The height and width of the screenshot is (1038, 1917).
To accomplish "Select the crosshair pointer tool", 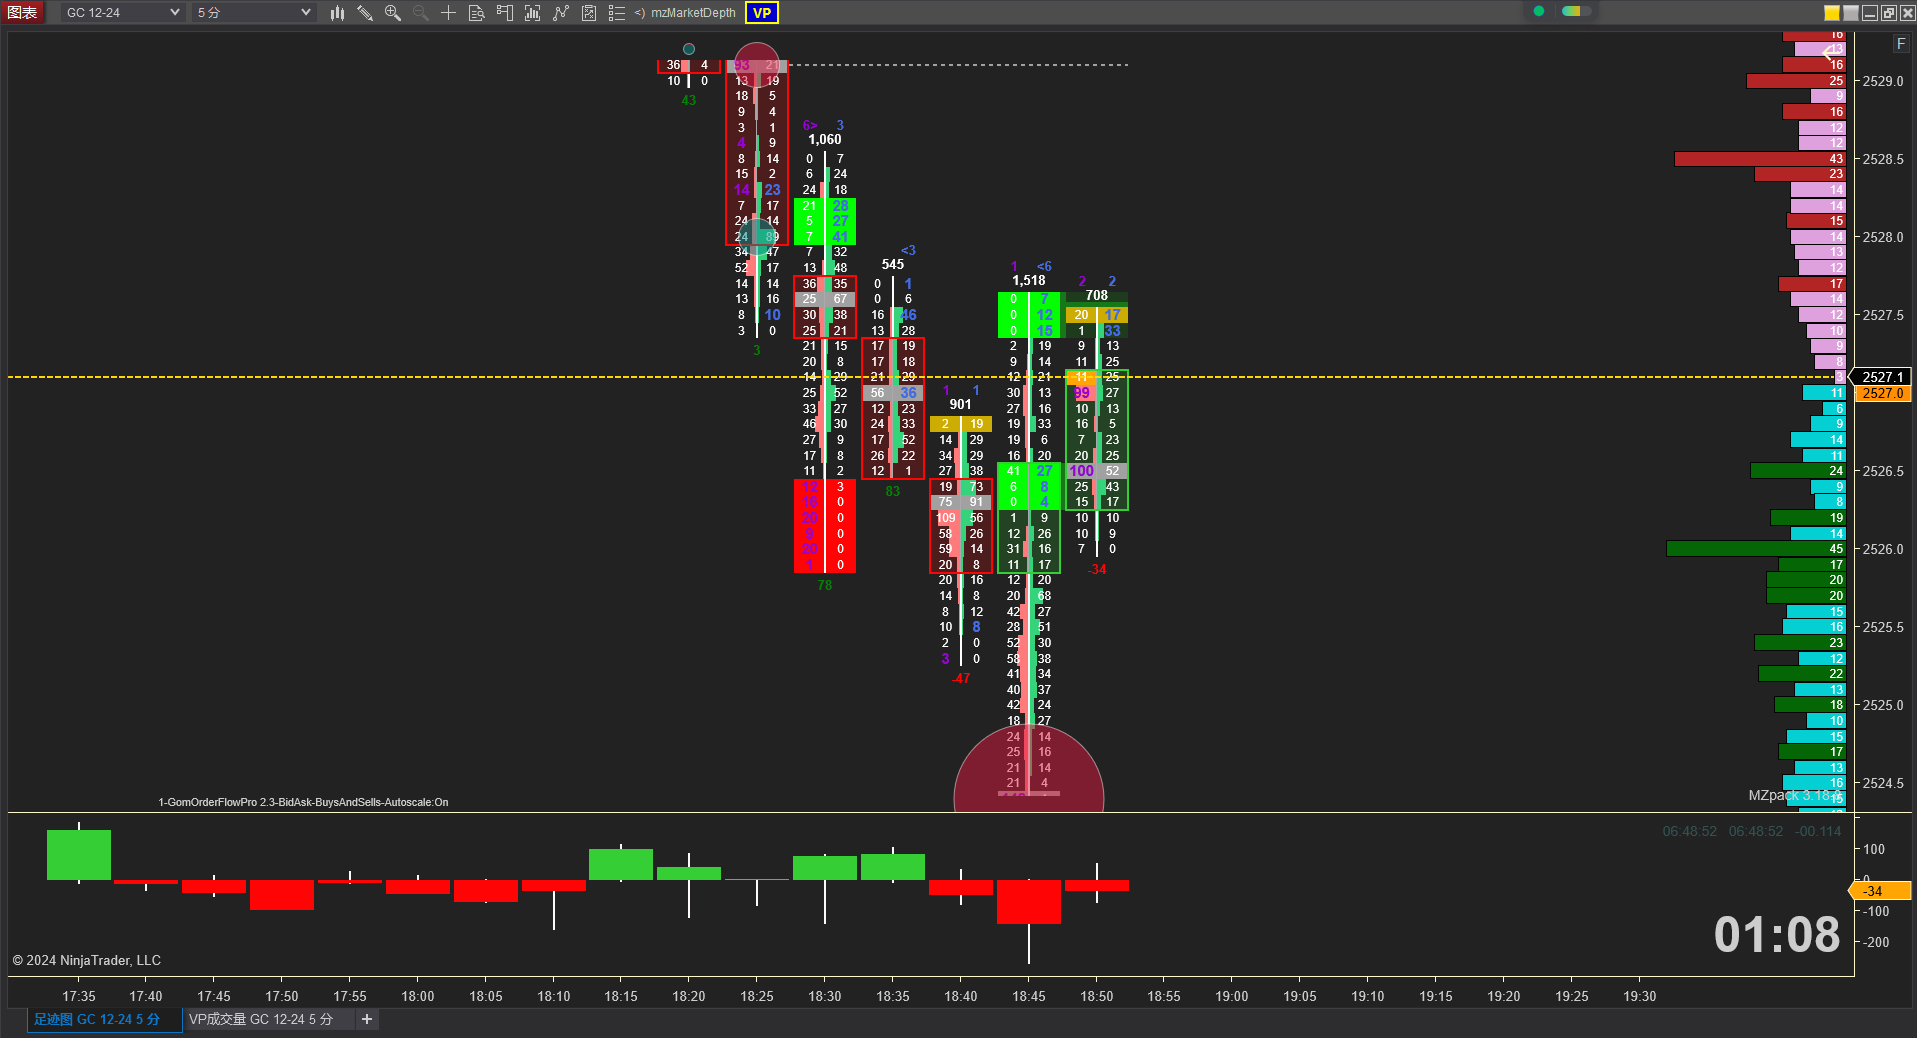I will [449, 13].
